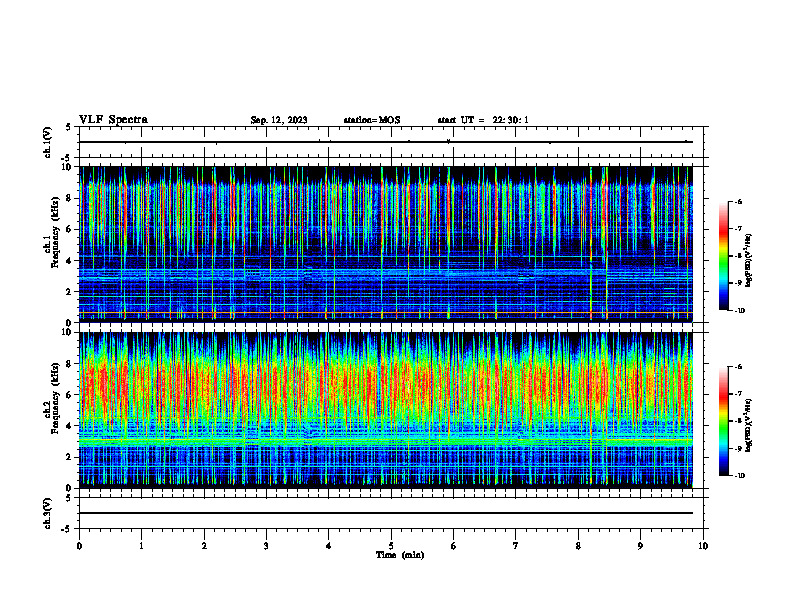Select the date text "Sep. 12, 2023"
Viewport: 792px width, 612px height.
click(x=279, y=120)
